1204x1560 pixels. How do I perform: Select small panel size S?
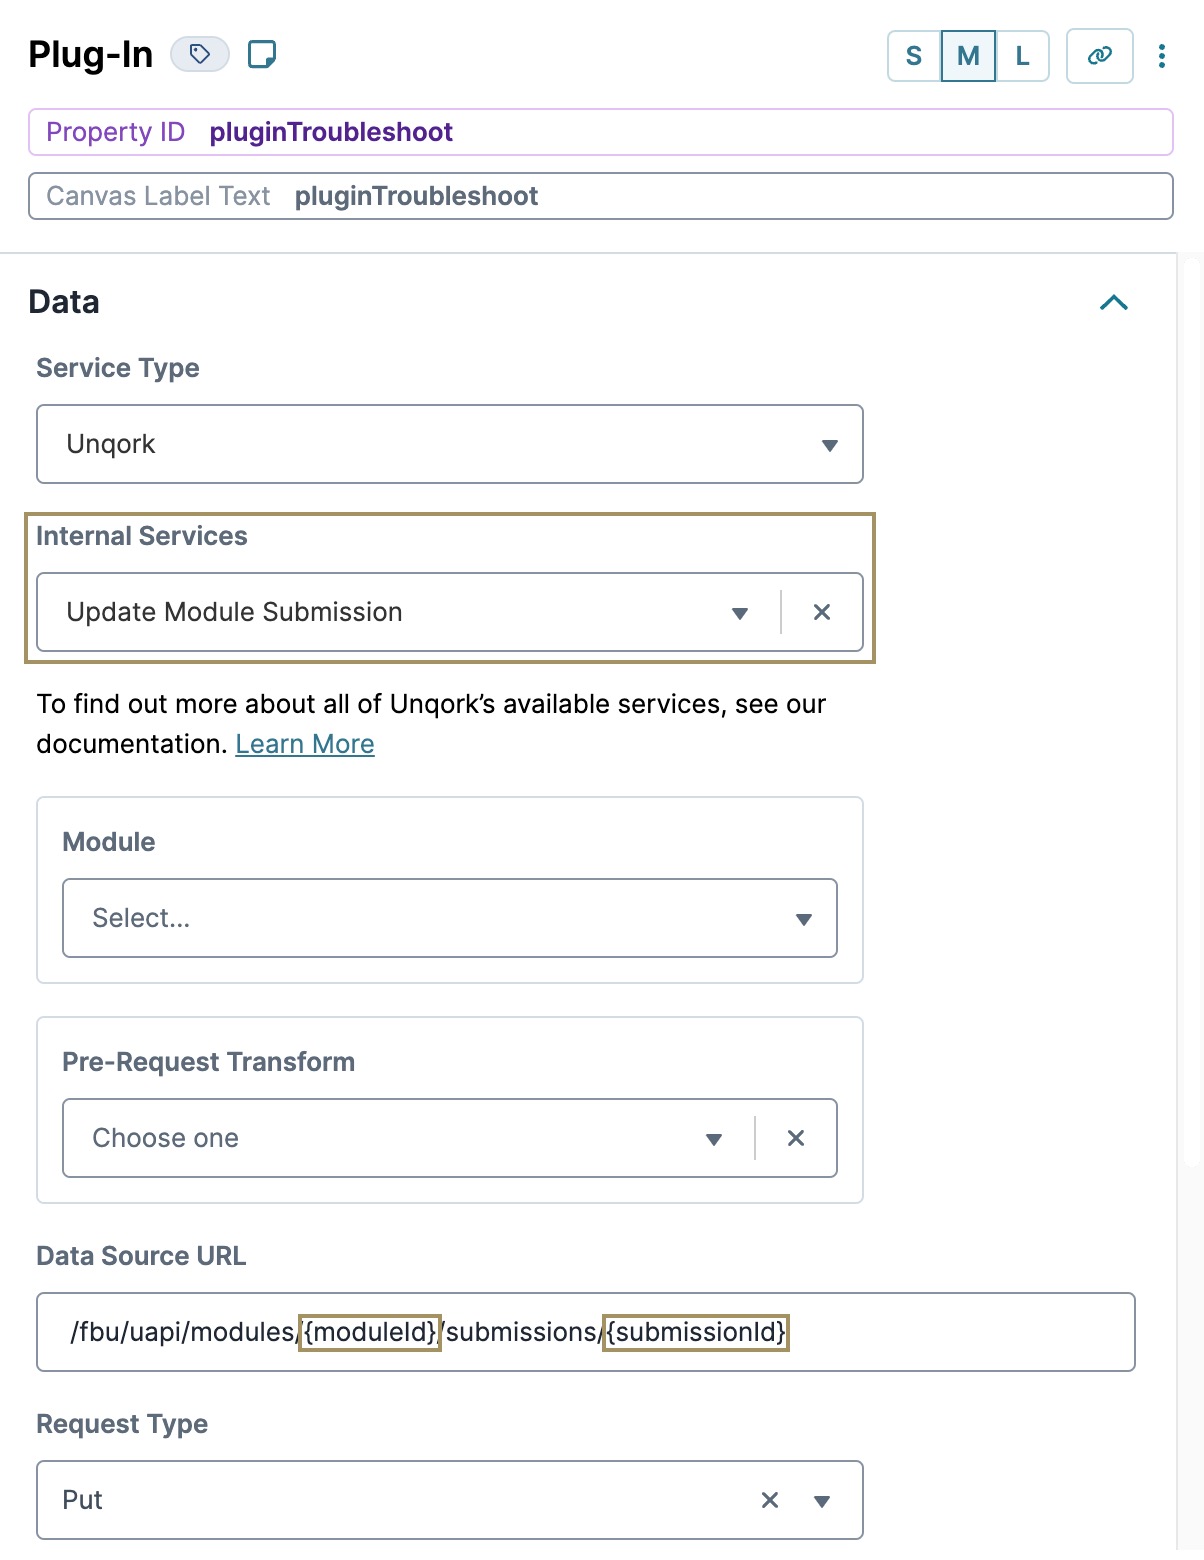tap(914, 56)
